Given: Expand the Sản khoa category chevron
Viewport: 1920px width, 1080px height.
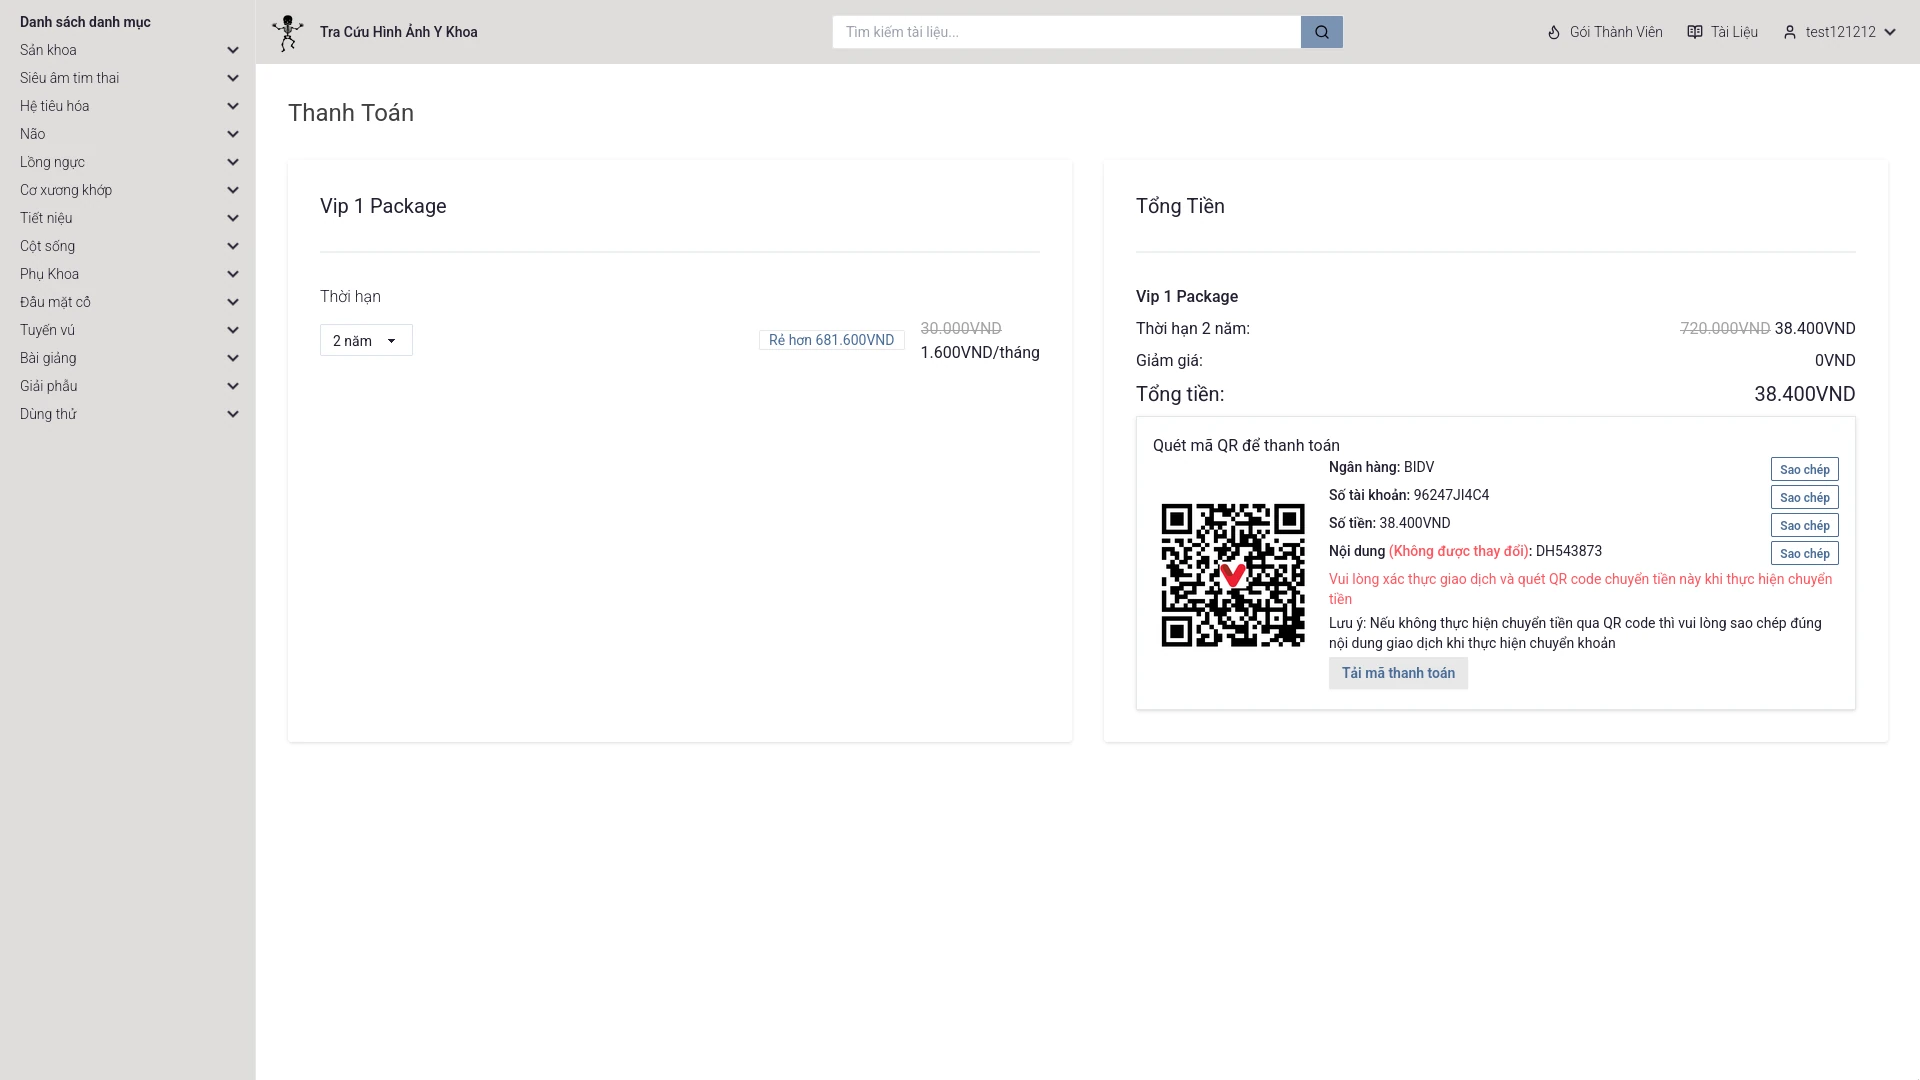Looking at the screenshot, I should click(233, 50).
